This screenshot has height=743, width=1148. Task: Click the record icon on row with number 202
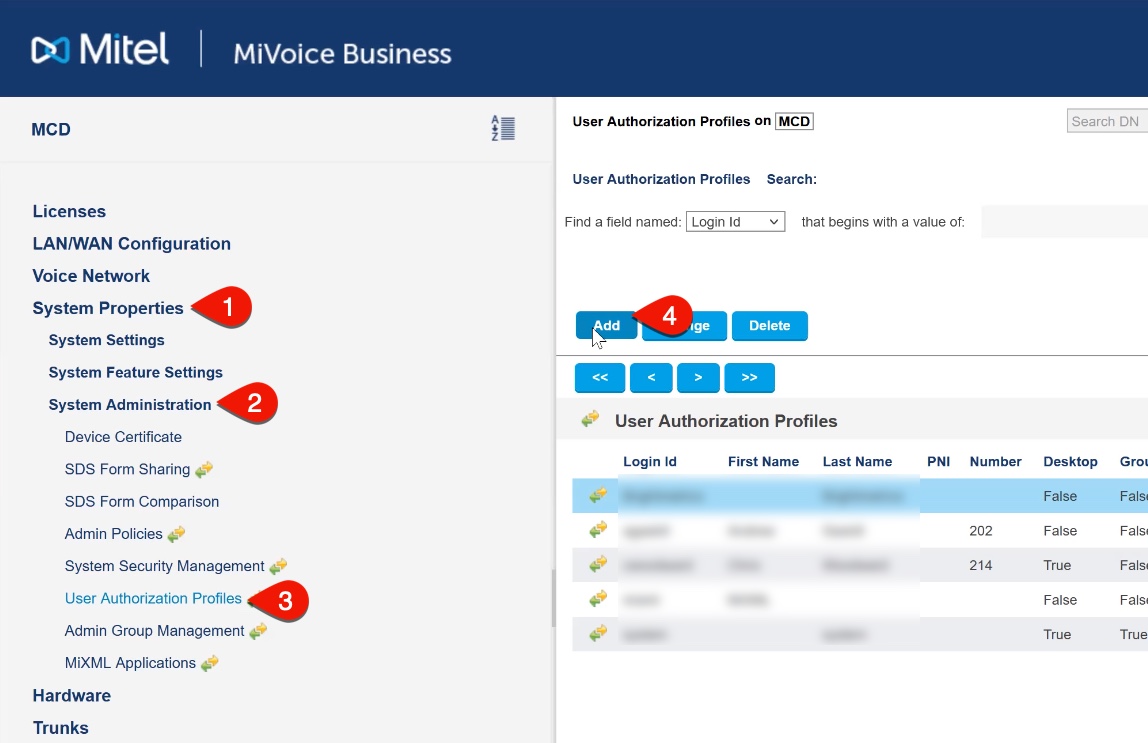coord(595,530)
